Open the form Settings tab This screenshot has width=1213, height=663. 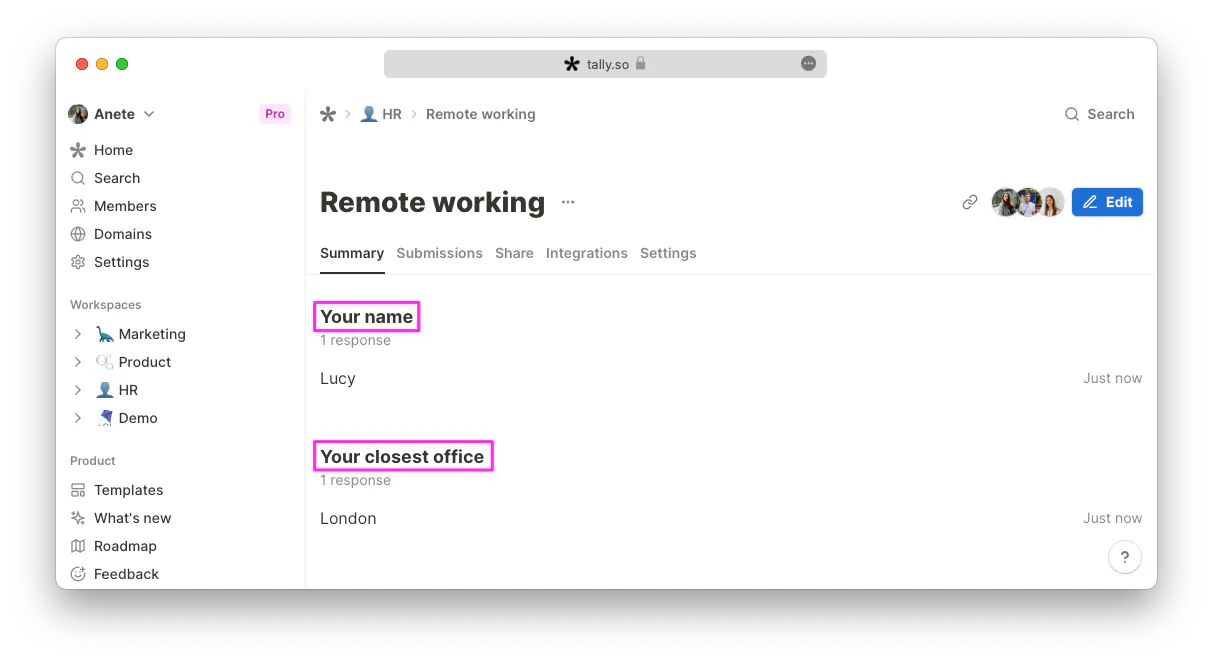[668, 254]
